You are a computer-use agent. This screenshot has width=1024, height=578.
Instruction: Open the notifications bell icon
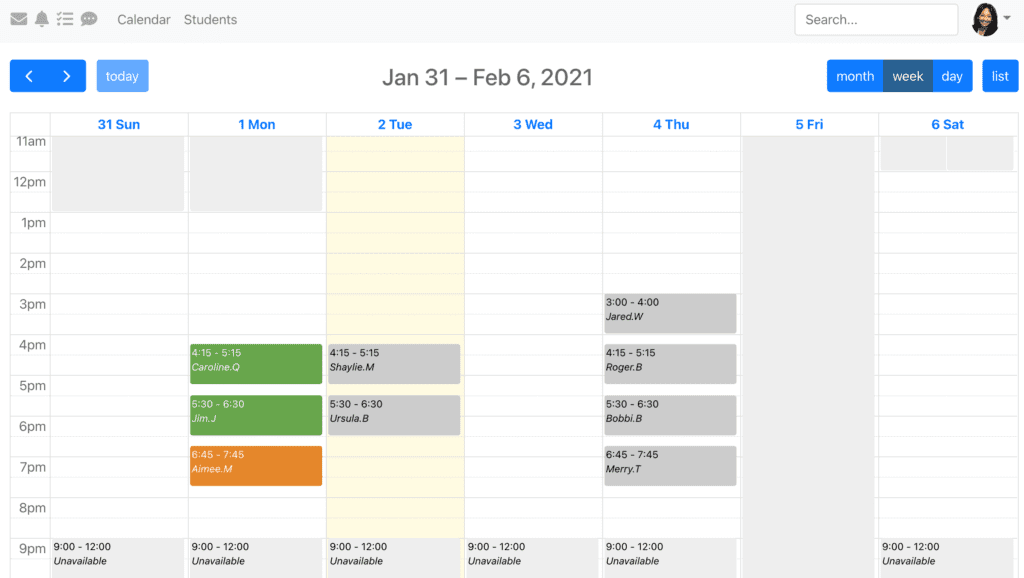click(x=42, y=19)
